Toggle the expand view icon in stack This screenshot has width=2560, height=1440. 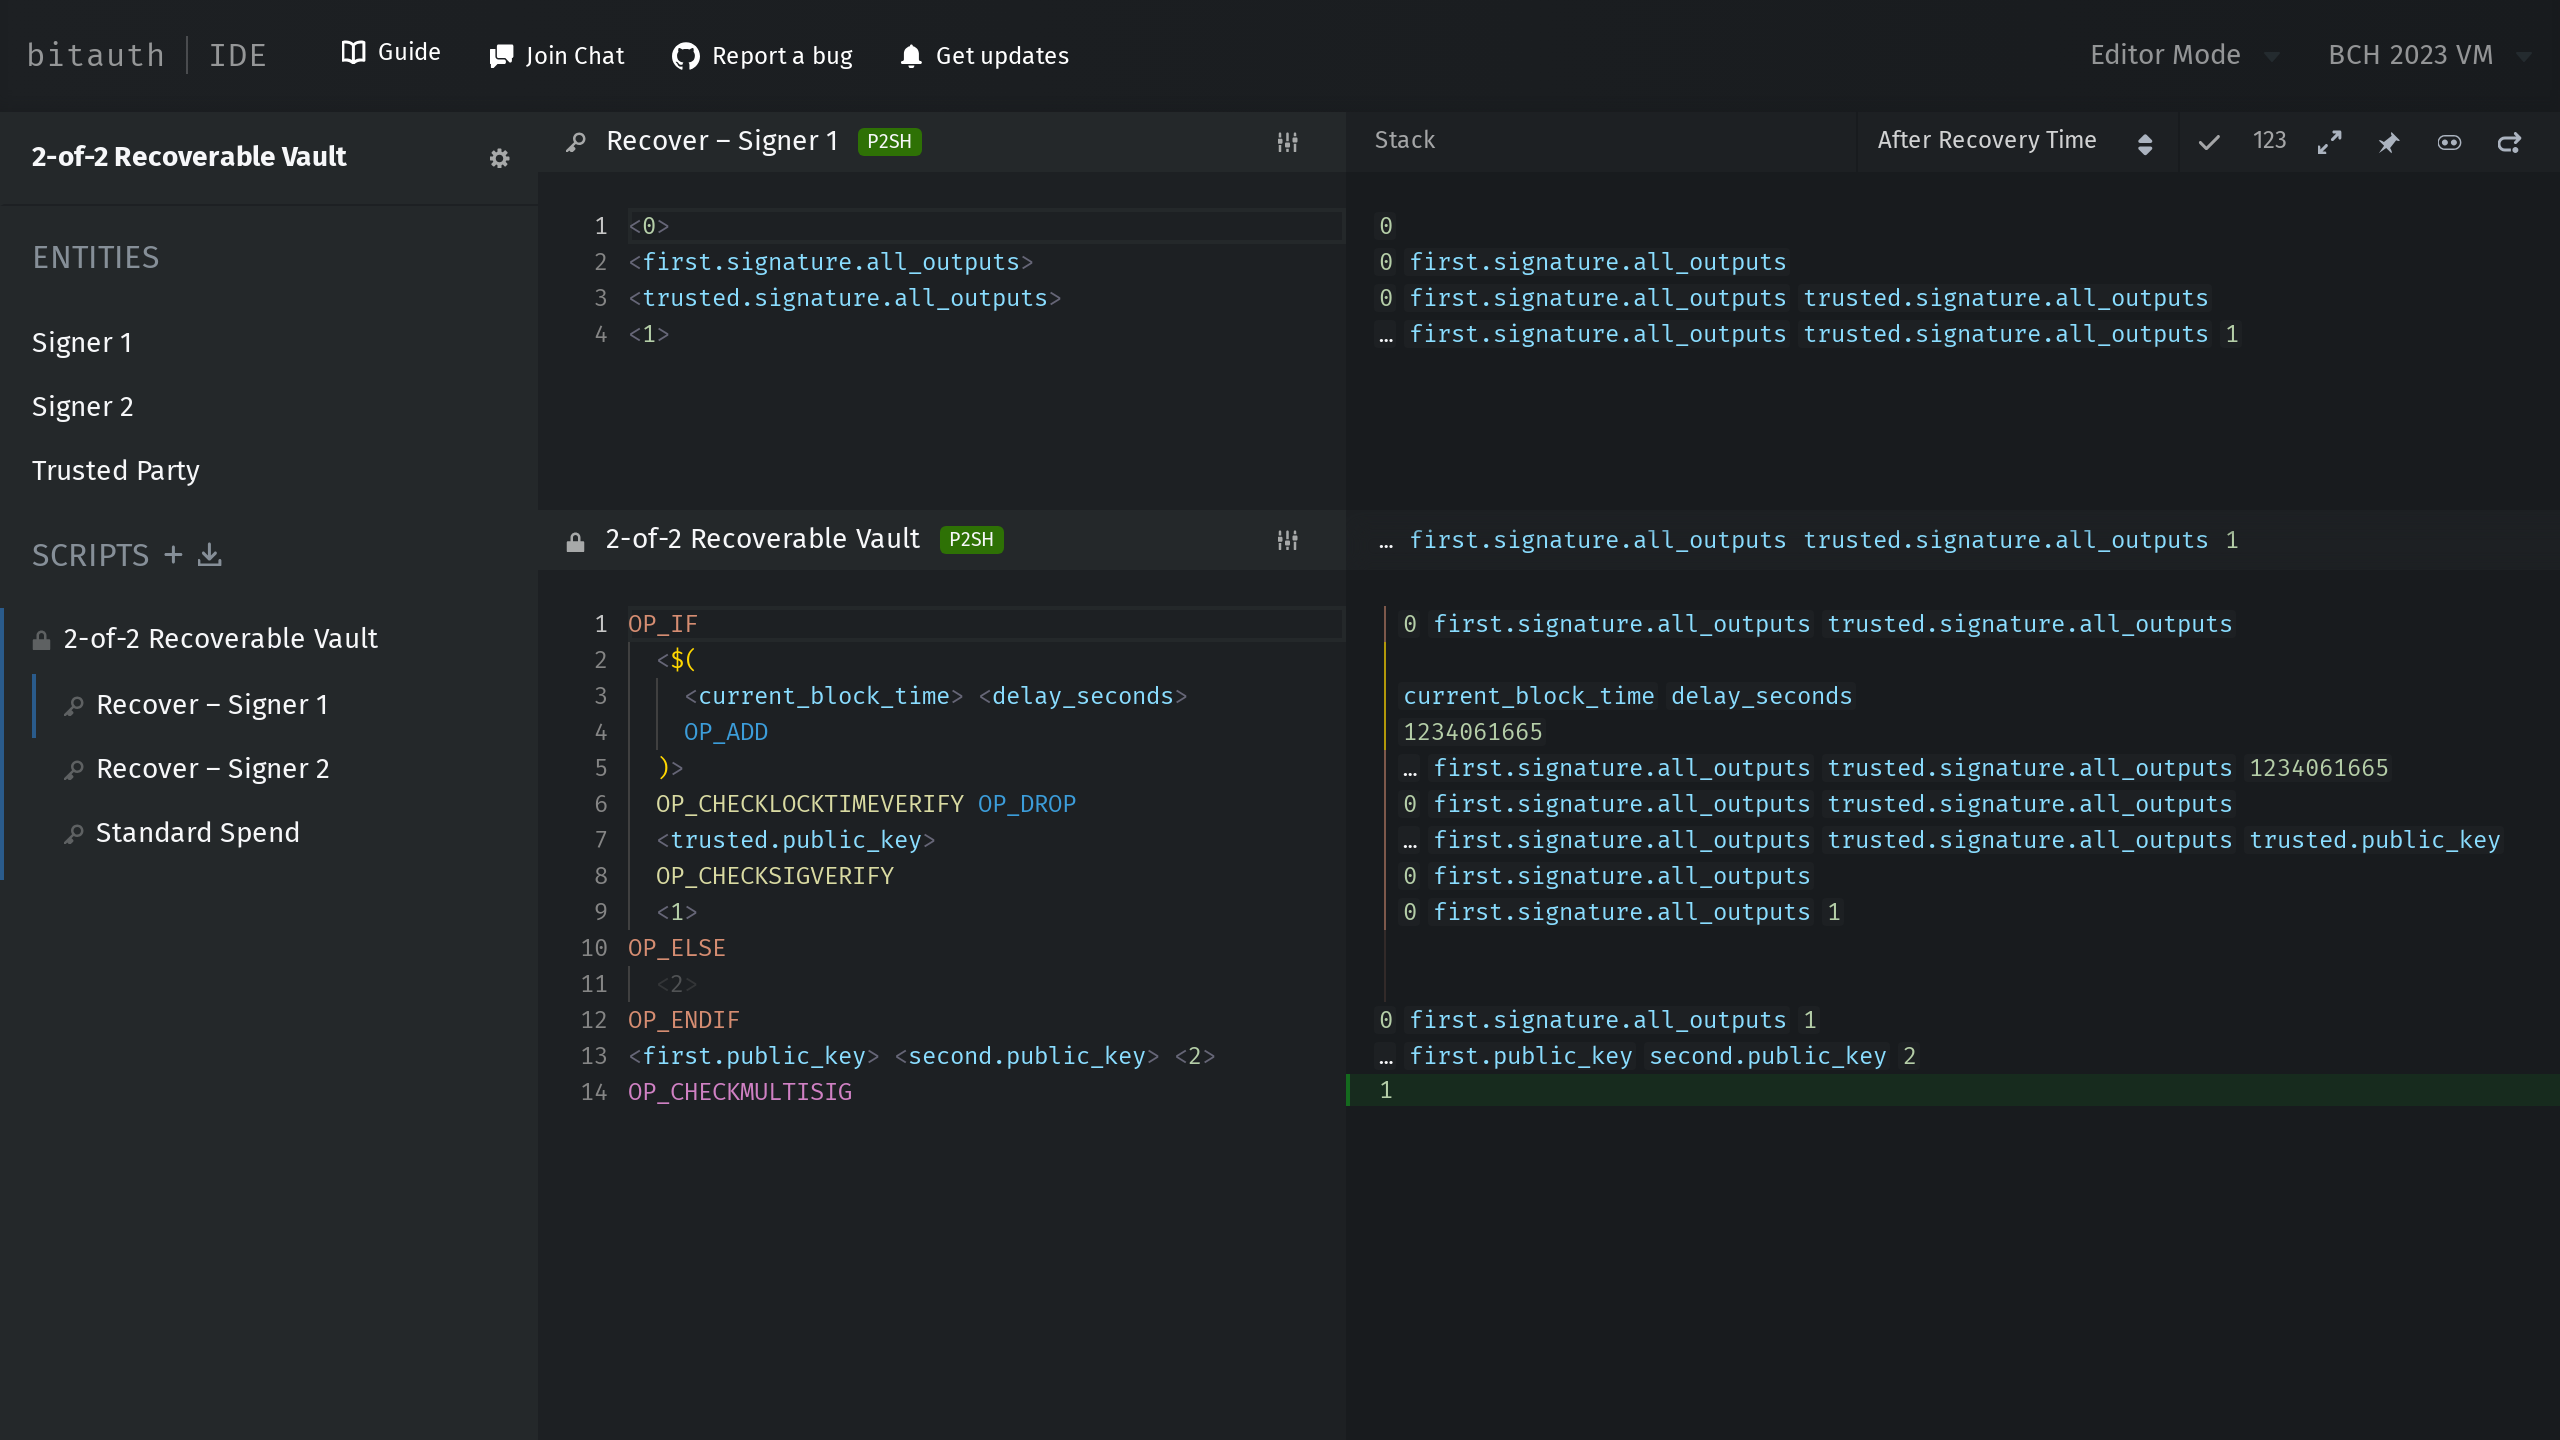2330,141
